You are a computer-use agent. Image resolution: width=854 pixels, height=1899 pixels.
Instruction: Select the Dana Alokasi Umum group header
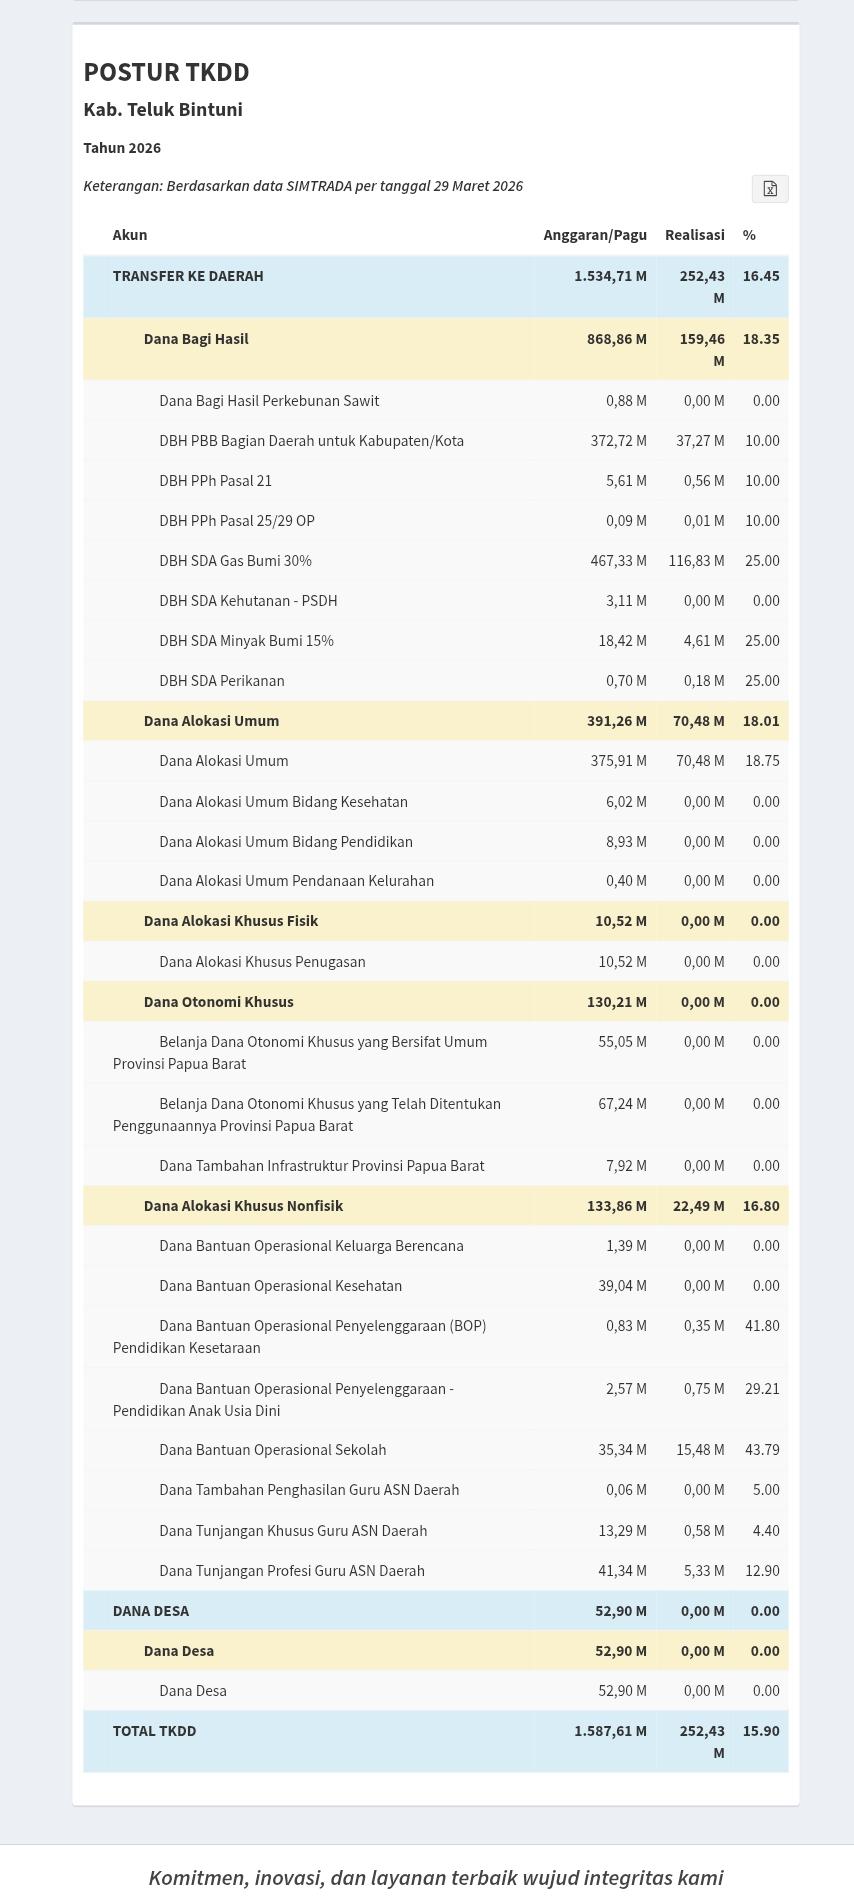(211, 721)
